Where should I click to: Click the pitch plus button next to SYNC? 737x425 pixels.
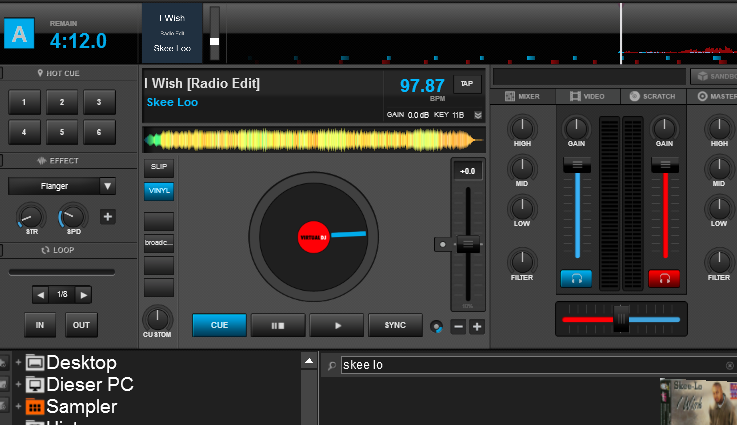point(477,326)
